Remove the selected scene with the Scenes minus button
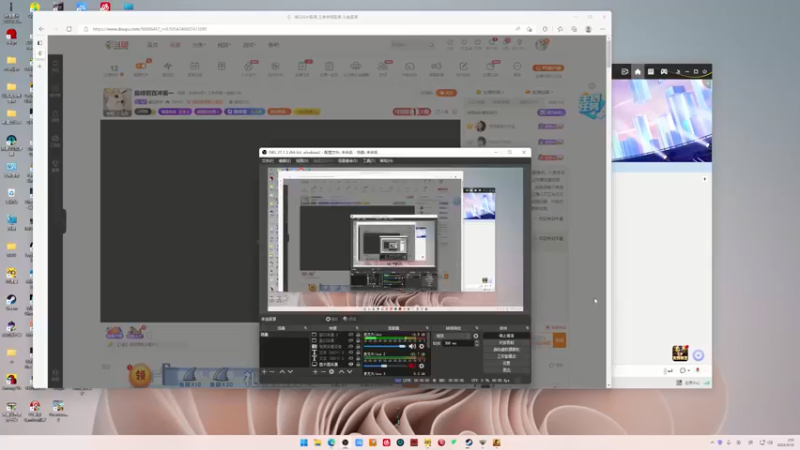 (x=272, y=371)
